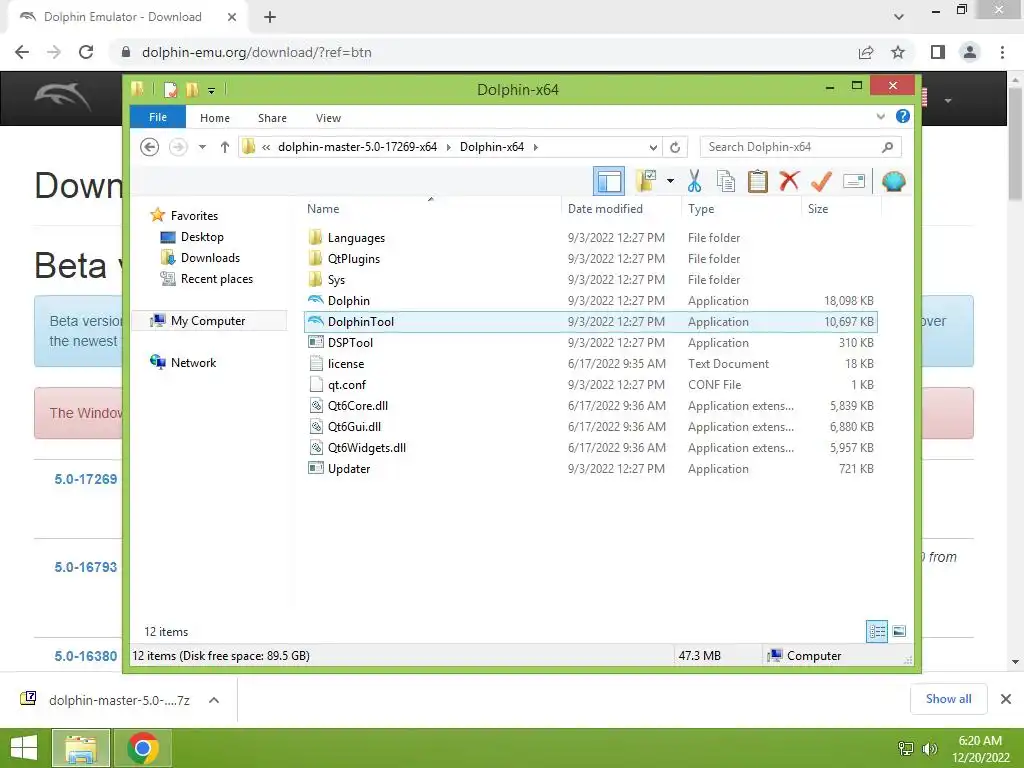
Task: Click the Explorer forward arrow
Action: pyautogui.click(x=178, y=147)
